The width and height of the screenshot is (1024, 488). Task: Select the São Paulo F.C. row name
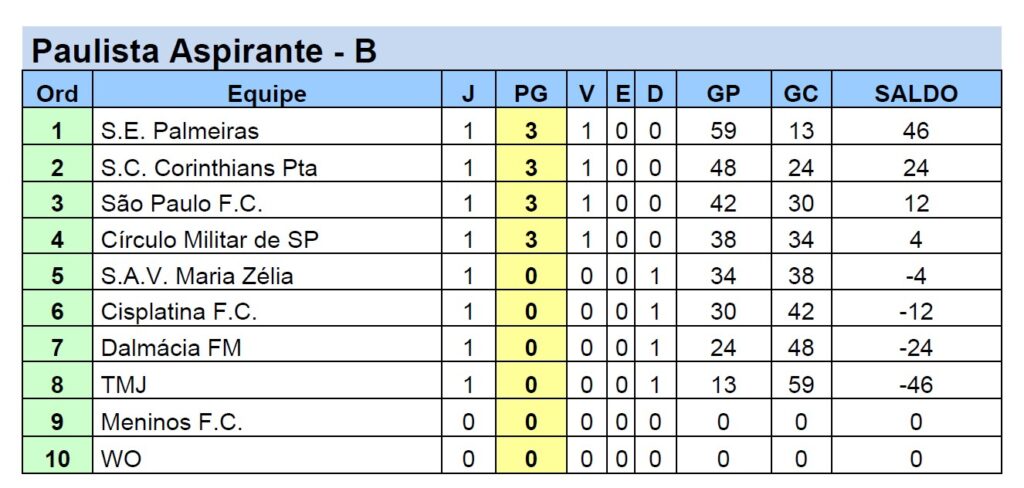181,204
